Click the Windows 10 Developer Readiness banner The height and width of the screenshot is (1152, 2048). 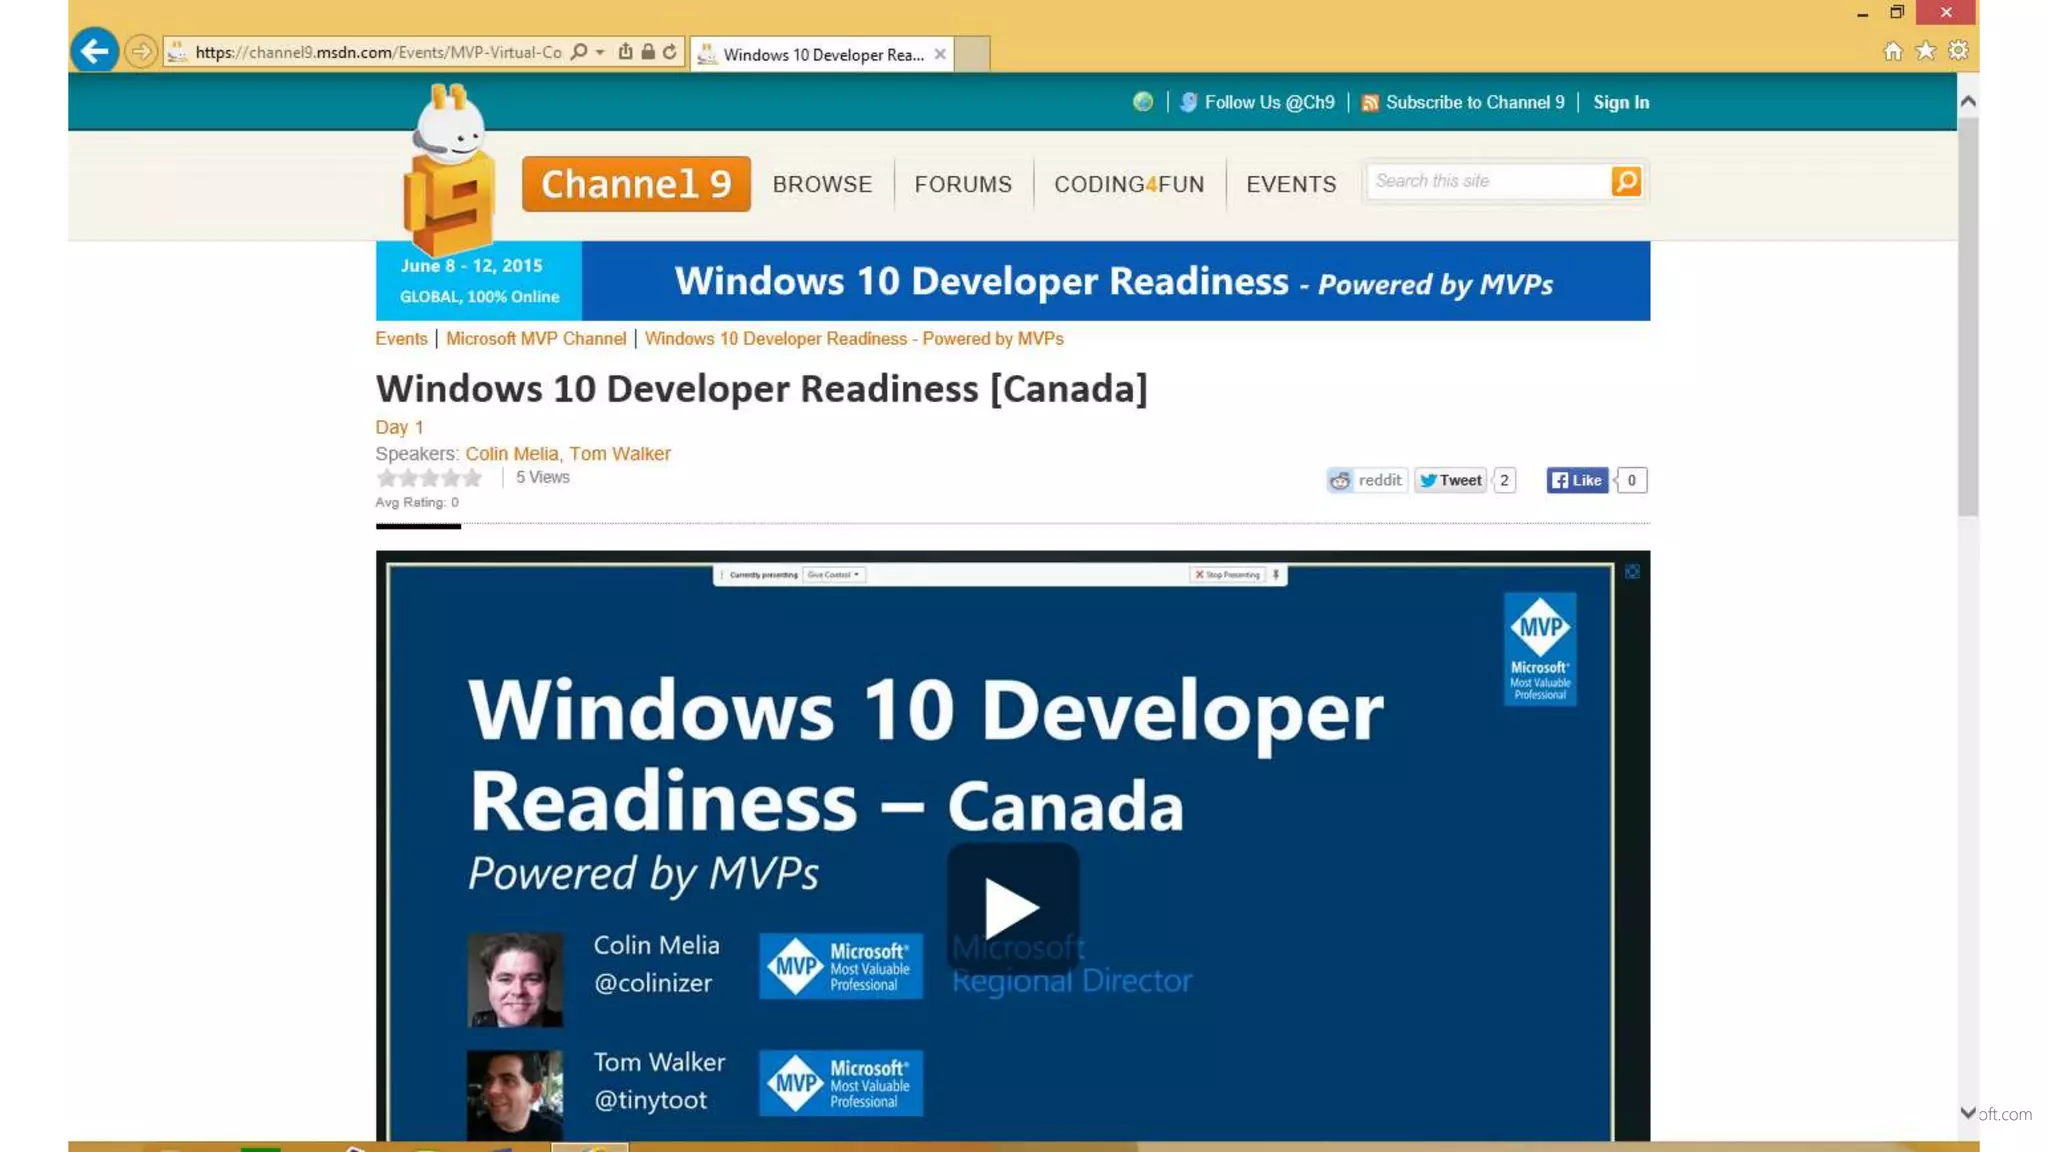(x=1013, y=281)
